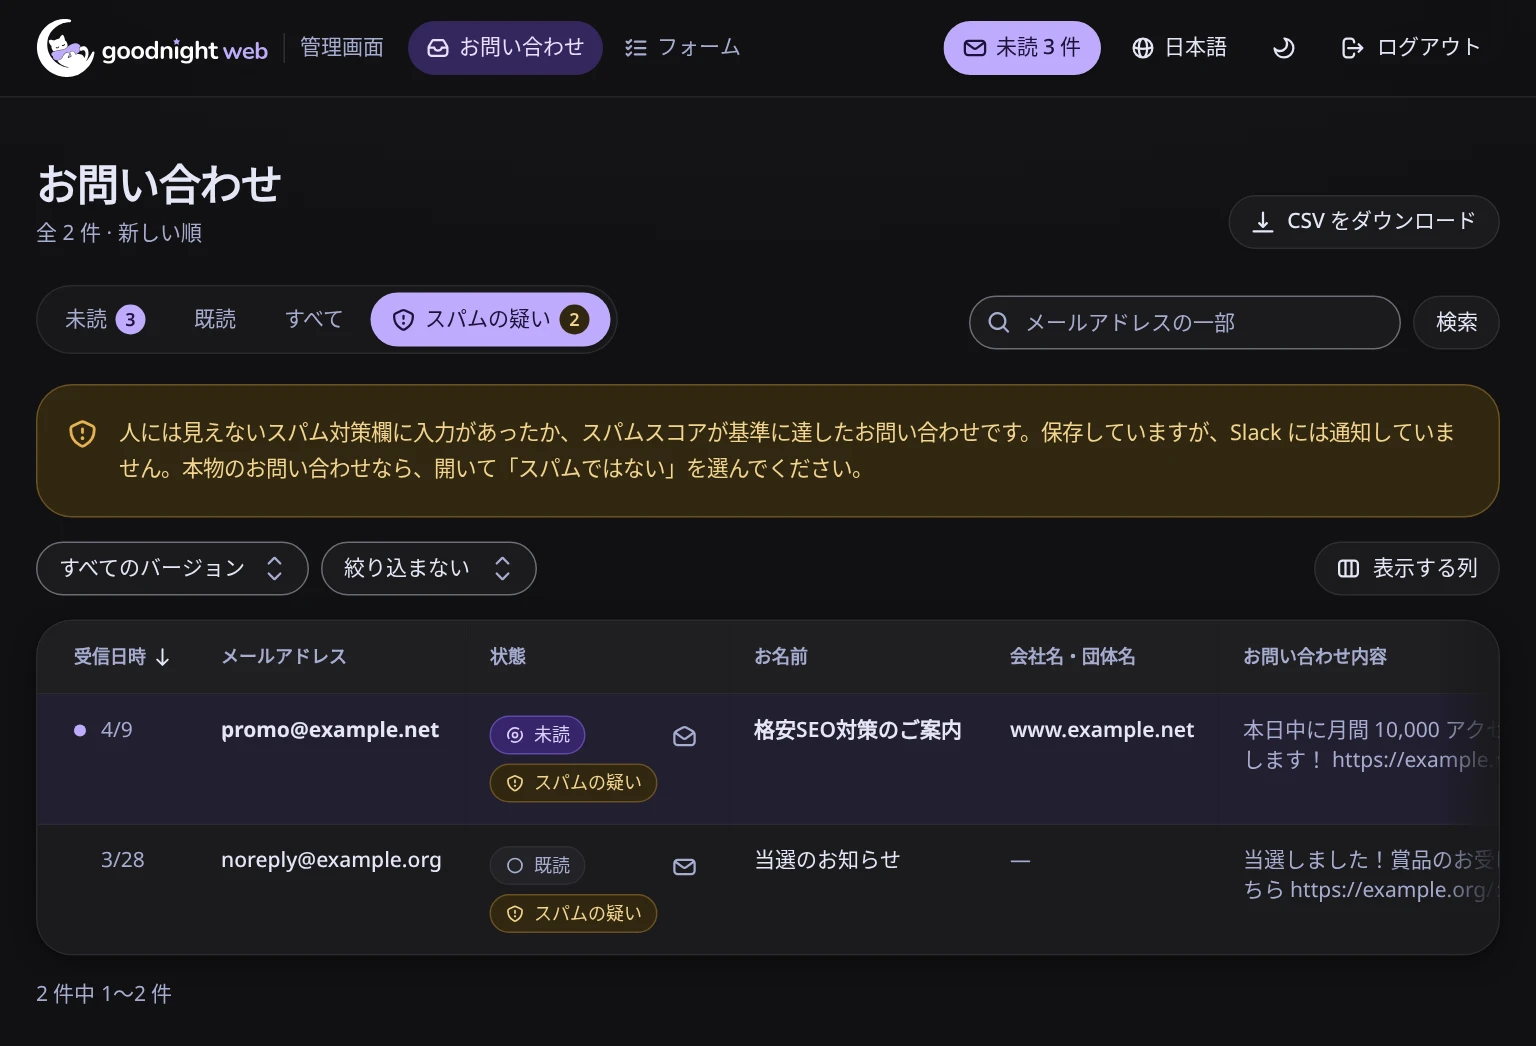This screenshot has height=1046, width=1536.
Task: Open the すべてのバージョン dropdown
Action: (x=172, y=569)
